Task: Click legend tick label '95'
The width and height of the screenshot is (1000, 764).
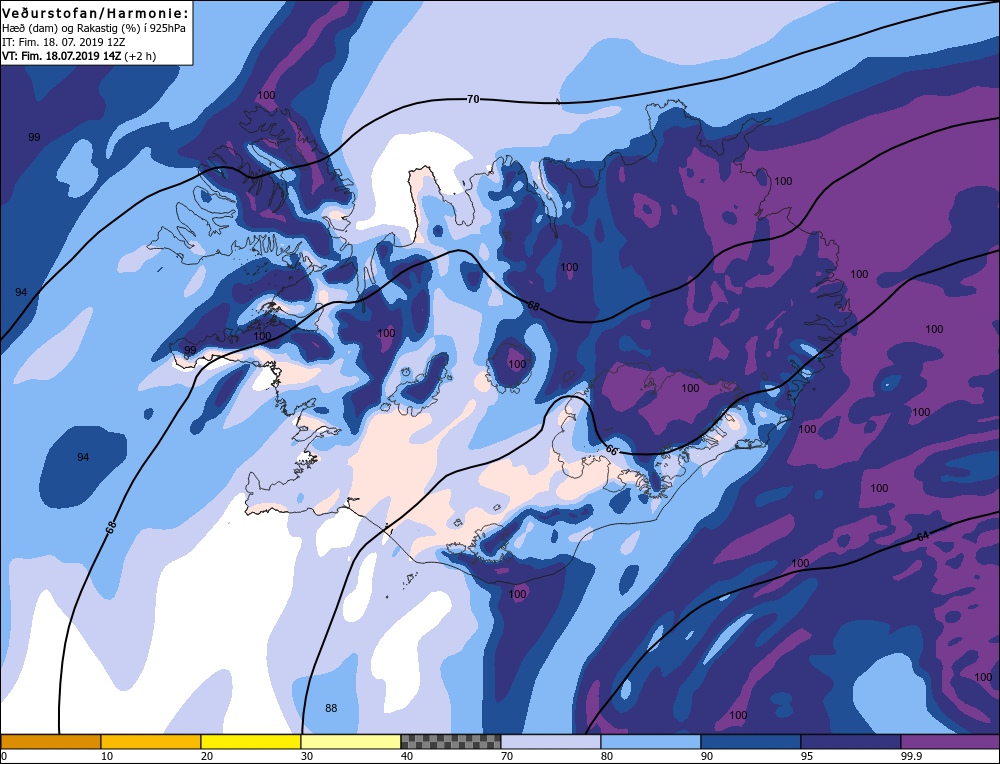Action: click(806, 756)
